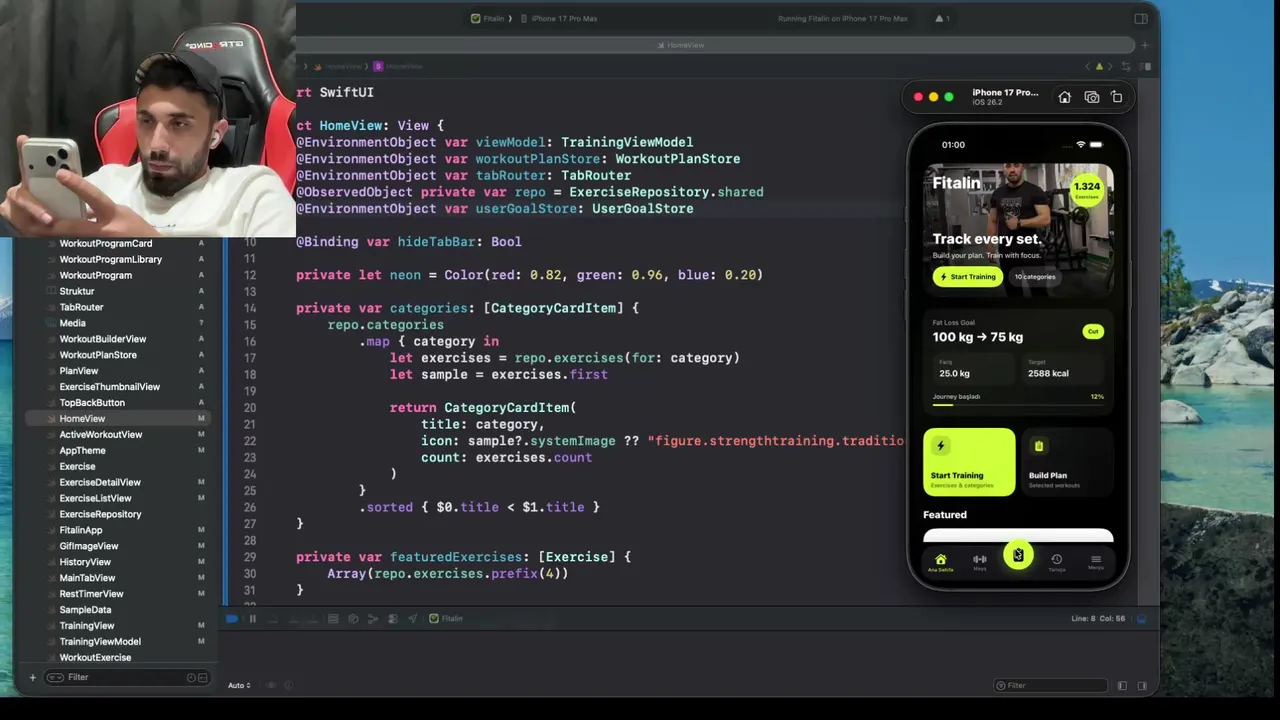The image size is (1280, 720).
Task: Select the history clock tab in app
Action: [1056, 563]
